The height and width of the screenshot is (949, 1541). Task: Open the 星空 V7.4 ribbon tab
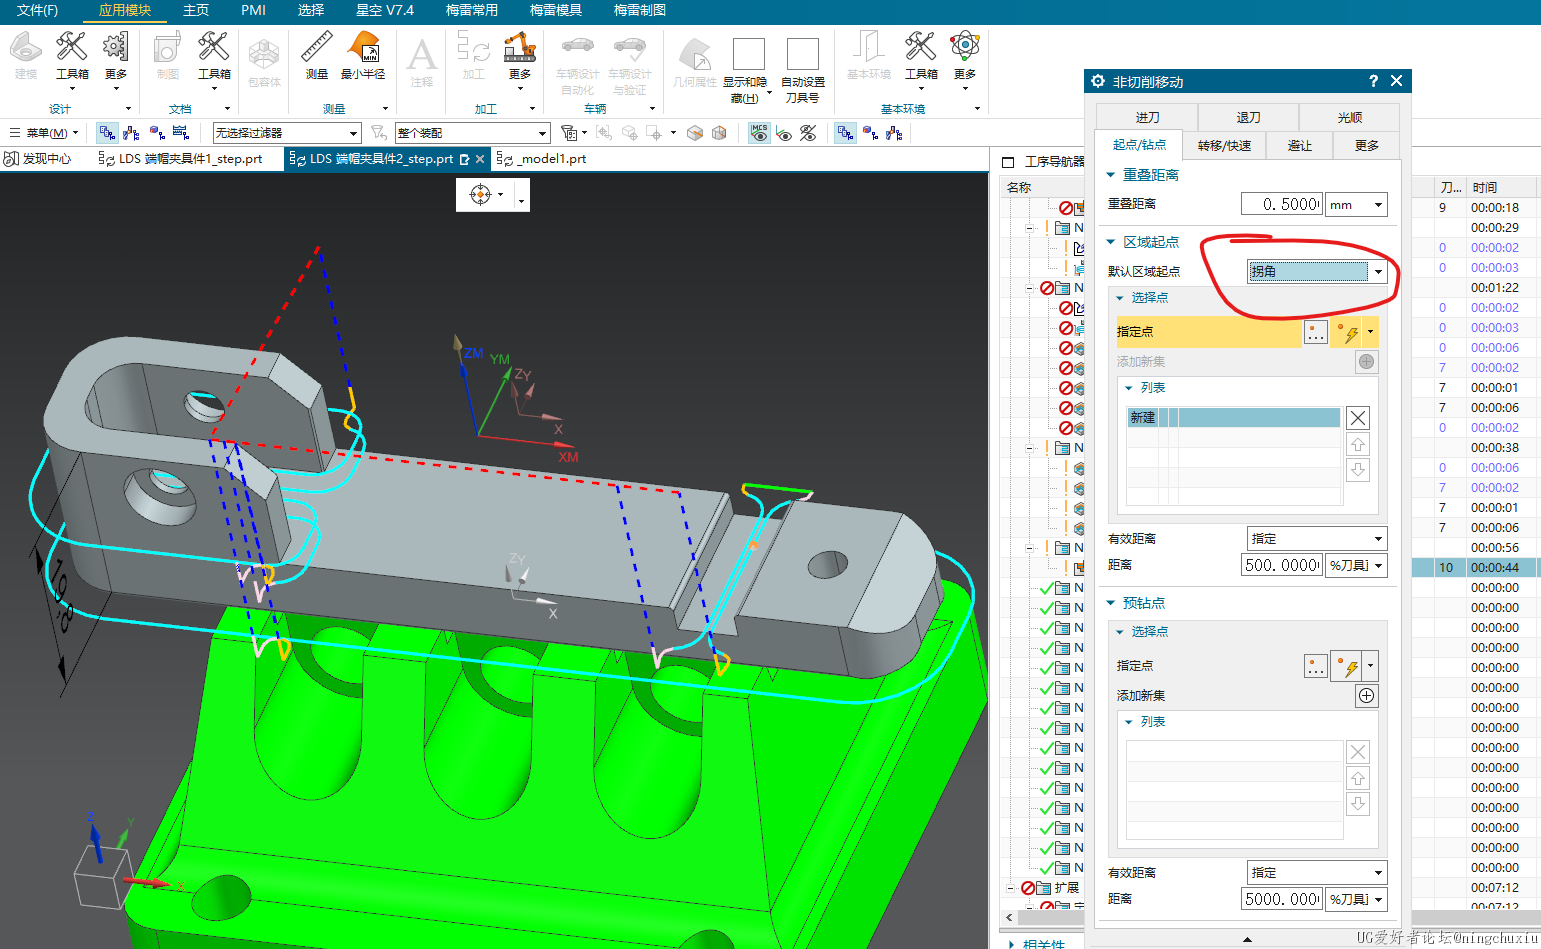(385, 10)
